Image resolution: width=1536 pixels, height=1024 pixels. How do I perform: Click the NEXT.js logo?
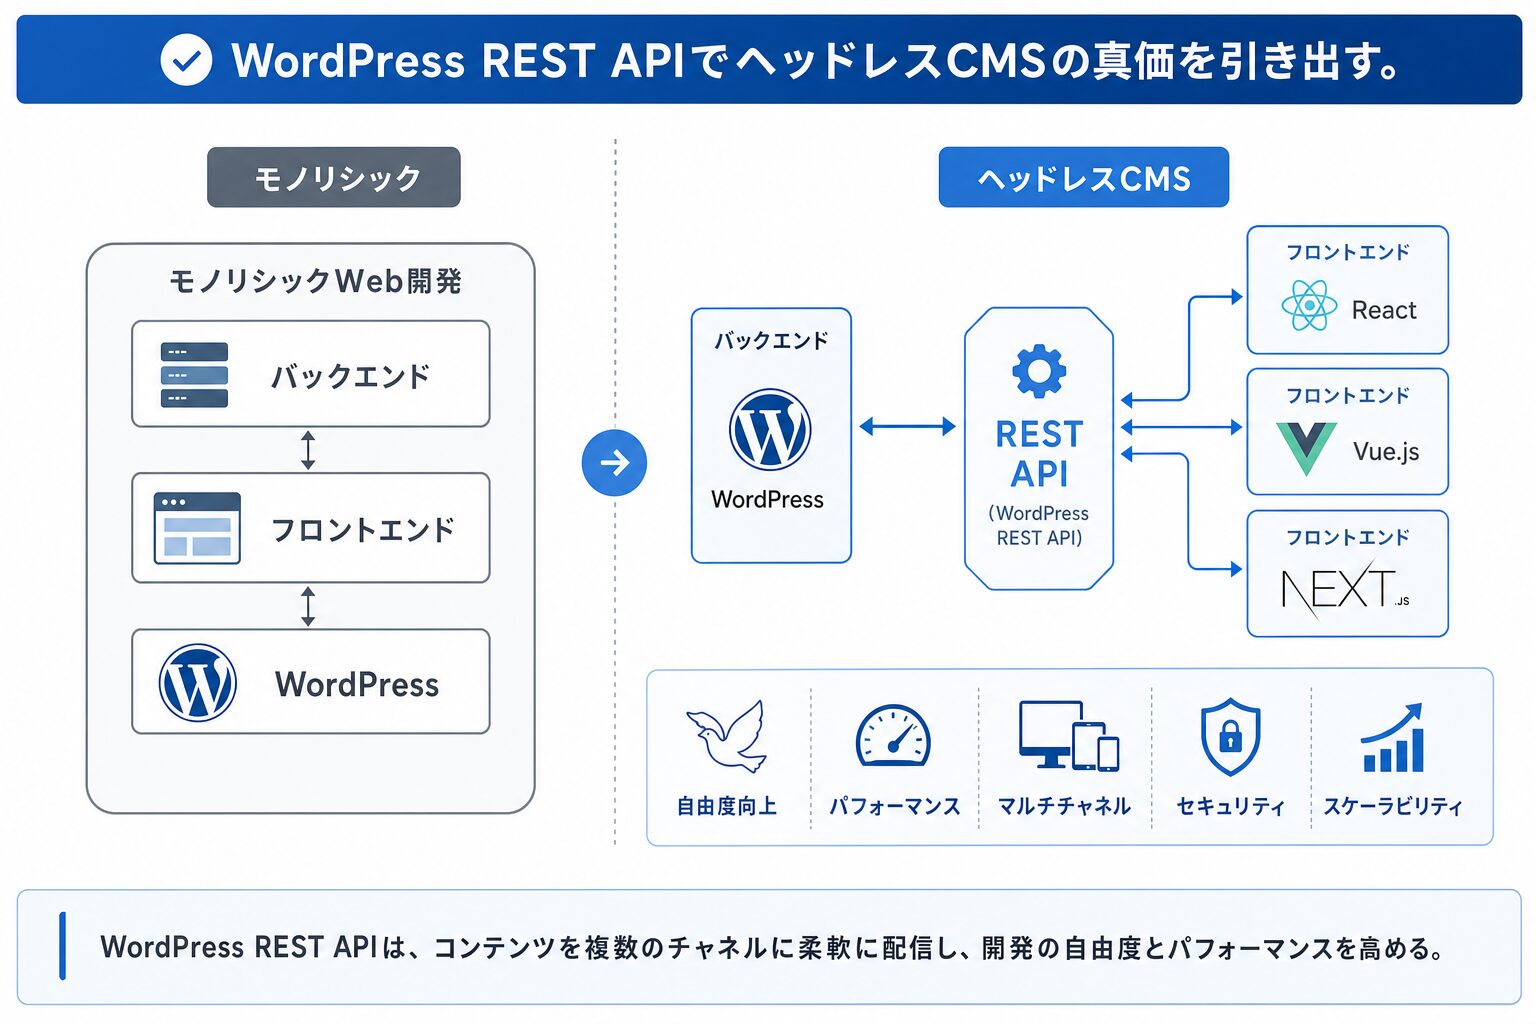point(1345,589)
